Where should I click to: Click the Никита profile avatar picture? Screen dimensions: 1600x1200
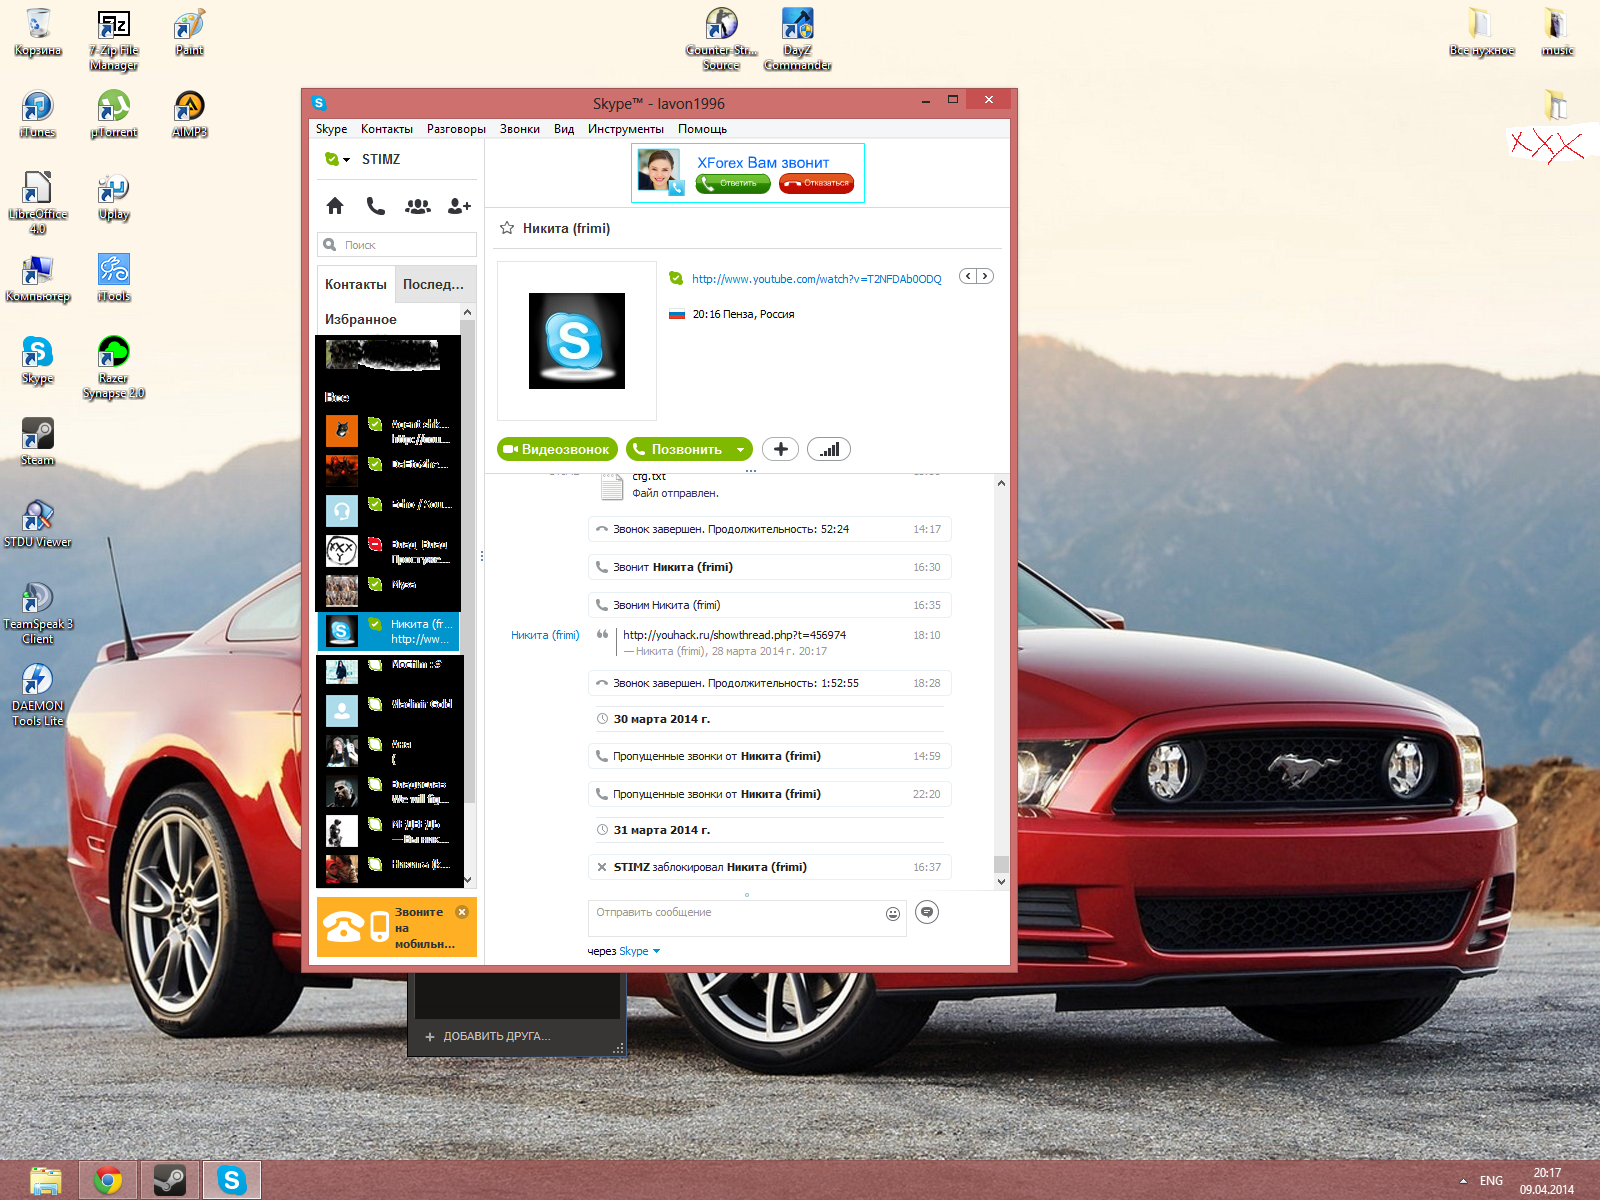(577, 341)
